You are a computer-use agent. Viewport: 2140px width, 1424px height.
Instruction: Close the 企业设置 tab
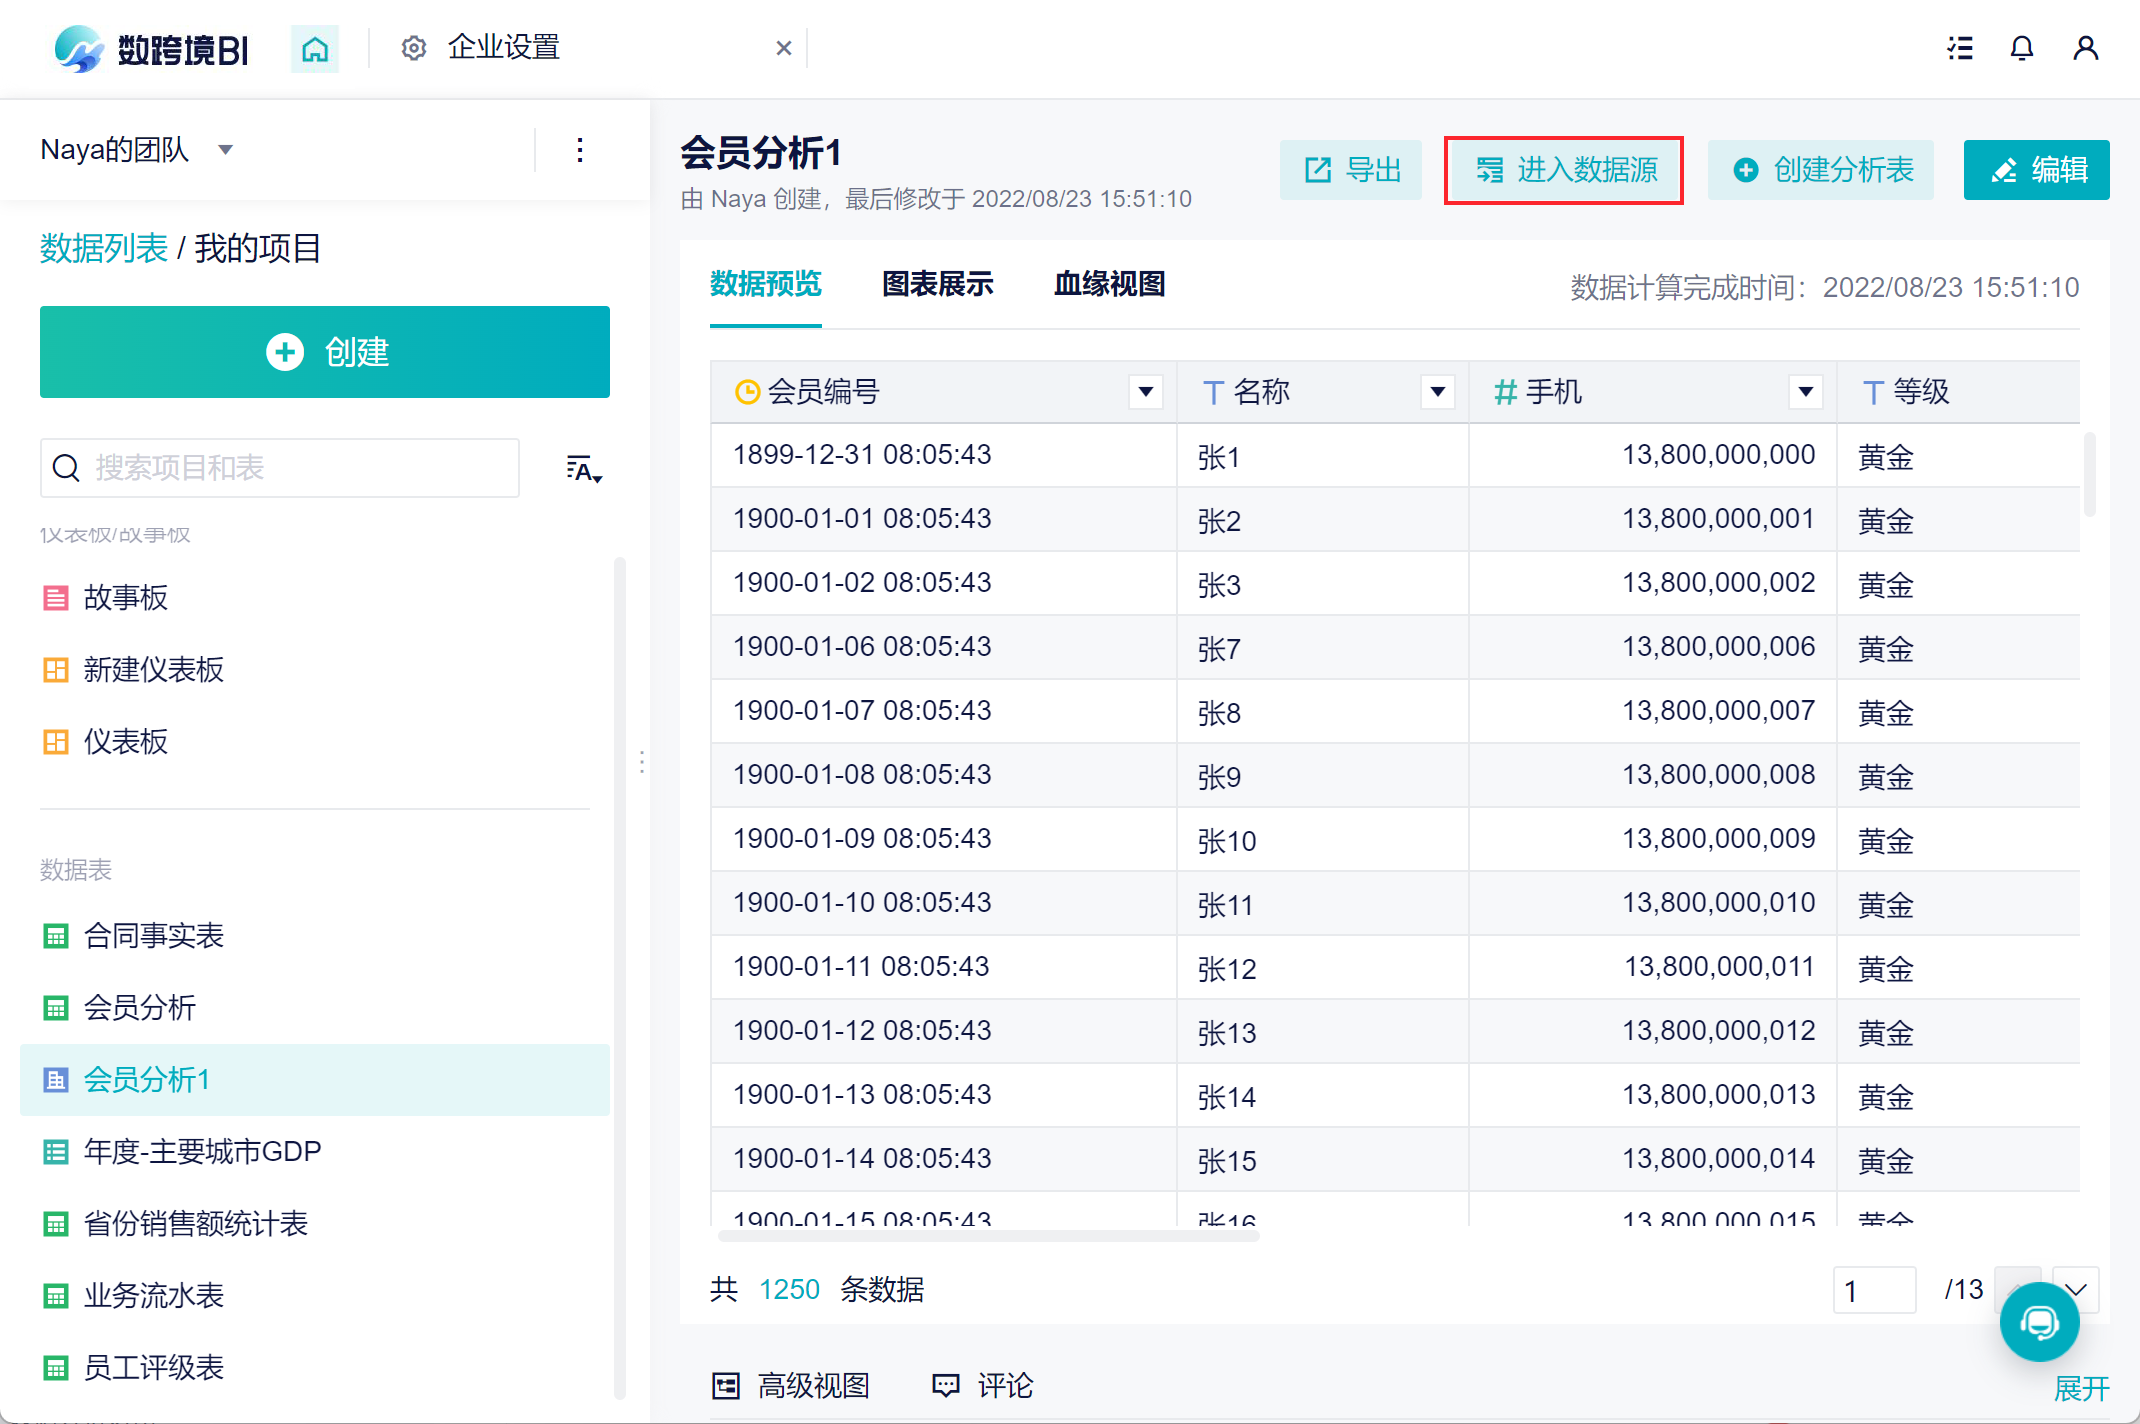click(x=784, y=48)
